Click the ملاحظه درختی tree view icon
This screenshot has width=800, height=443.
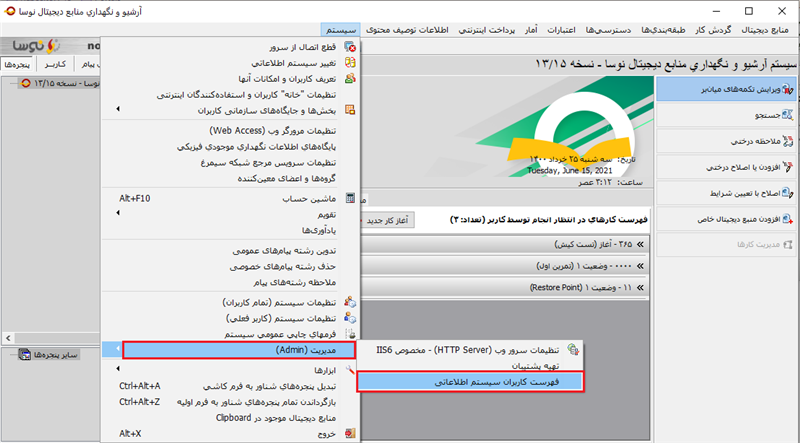coord(789,143)
